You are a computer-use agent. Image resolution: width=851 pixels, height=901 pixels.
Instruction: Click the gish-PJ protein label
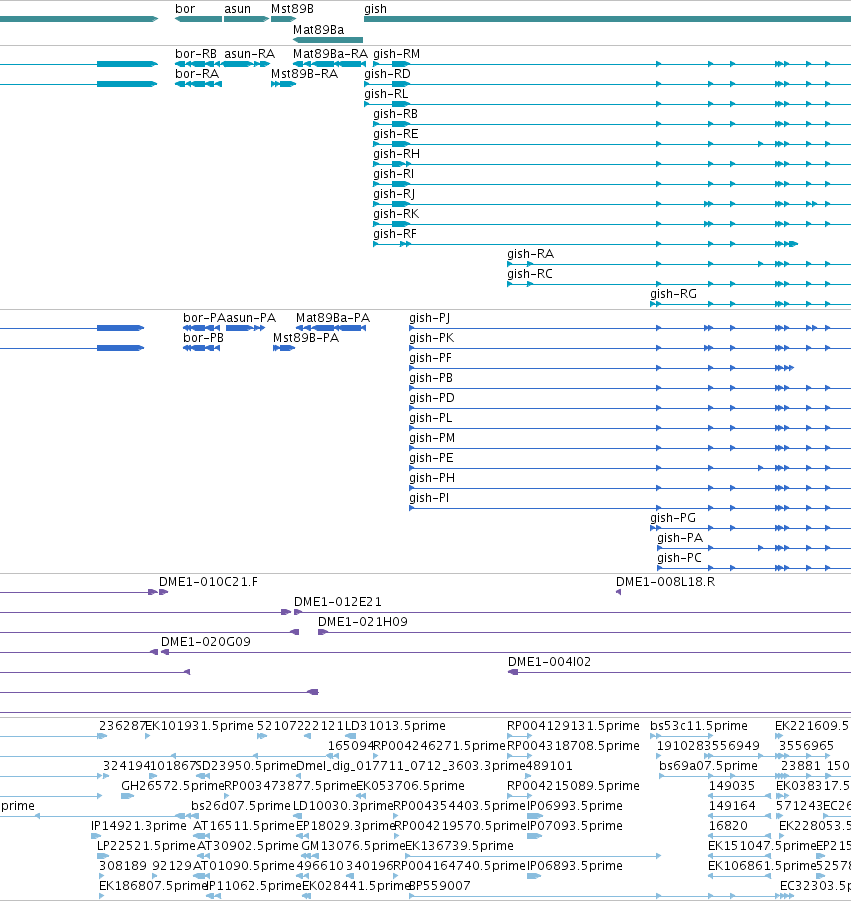pyautogui.click(x=430, y=318)
